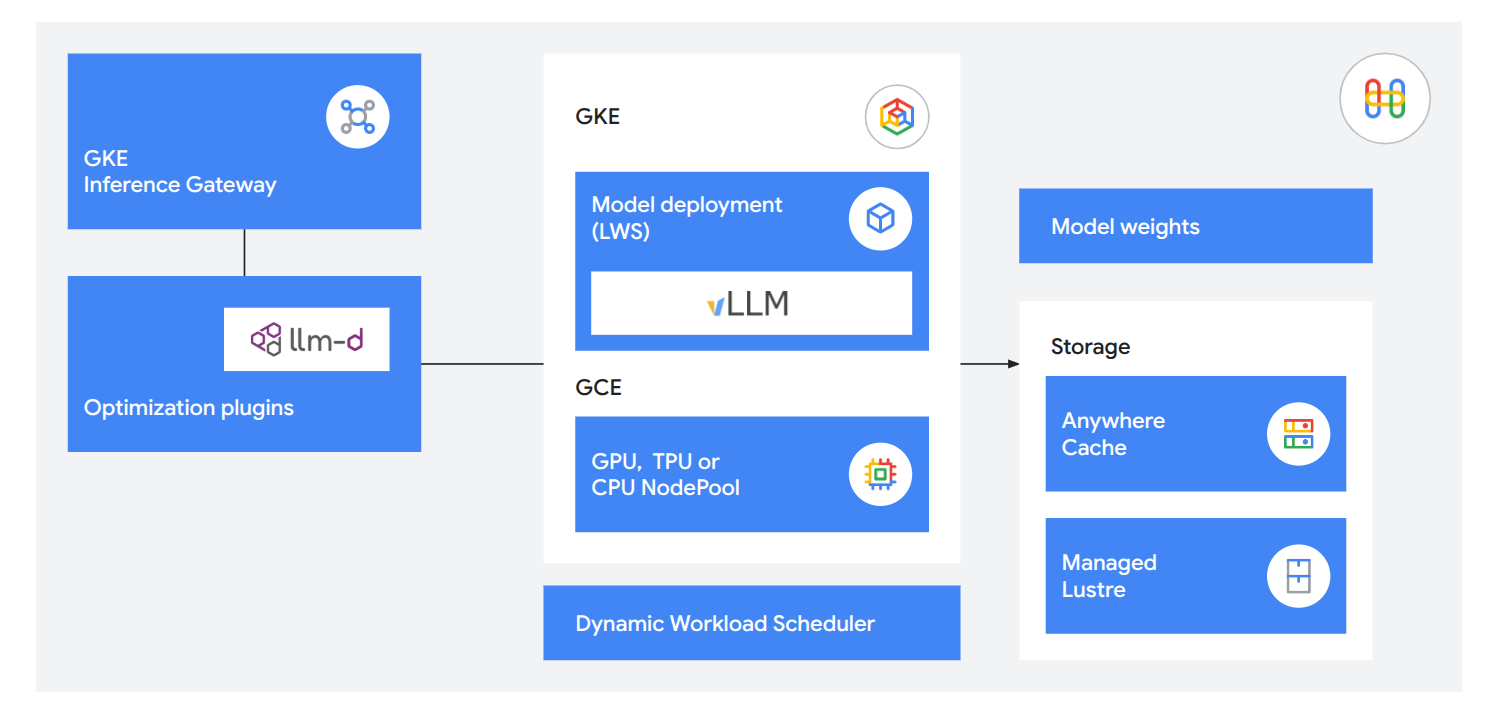Image resolution: width=1492 pixels, height=722 pixels.
Task: Select the GPU/TPU chip icon
Action: [879, 474]
